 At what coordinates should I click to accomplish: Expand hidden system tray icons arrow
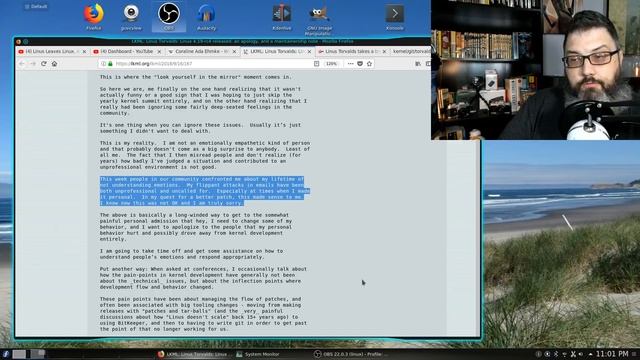pyautogui.click(x=590, y=354)
